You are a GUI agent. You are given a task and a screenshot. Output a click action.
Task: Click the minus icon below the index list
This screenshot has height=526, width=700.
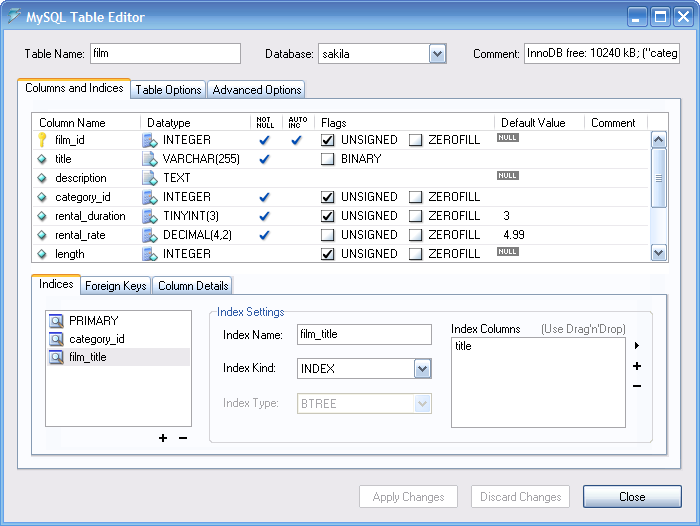click(x=182, y=438)
